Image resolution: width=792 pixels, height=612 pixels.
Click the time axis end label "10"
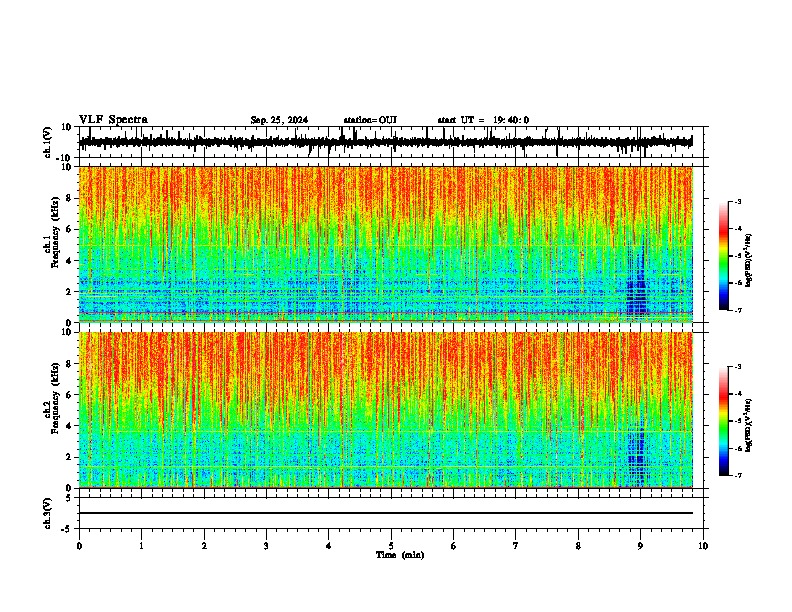pyautogui.click(x=703, y=546)
